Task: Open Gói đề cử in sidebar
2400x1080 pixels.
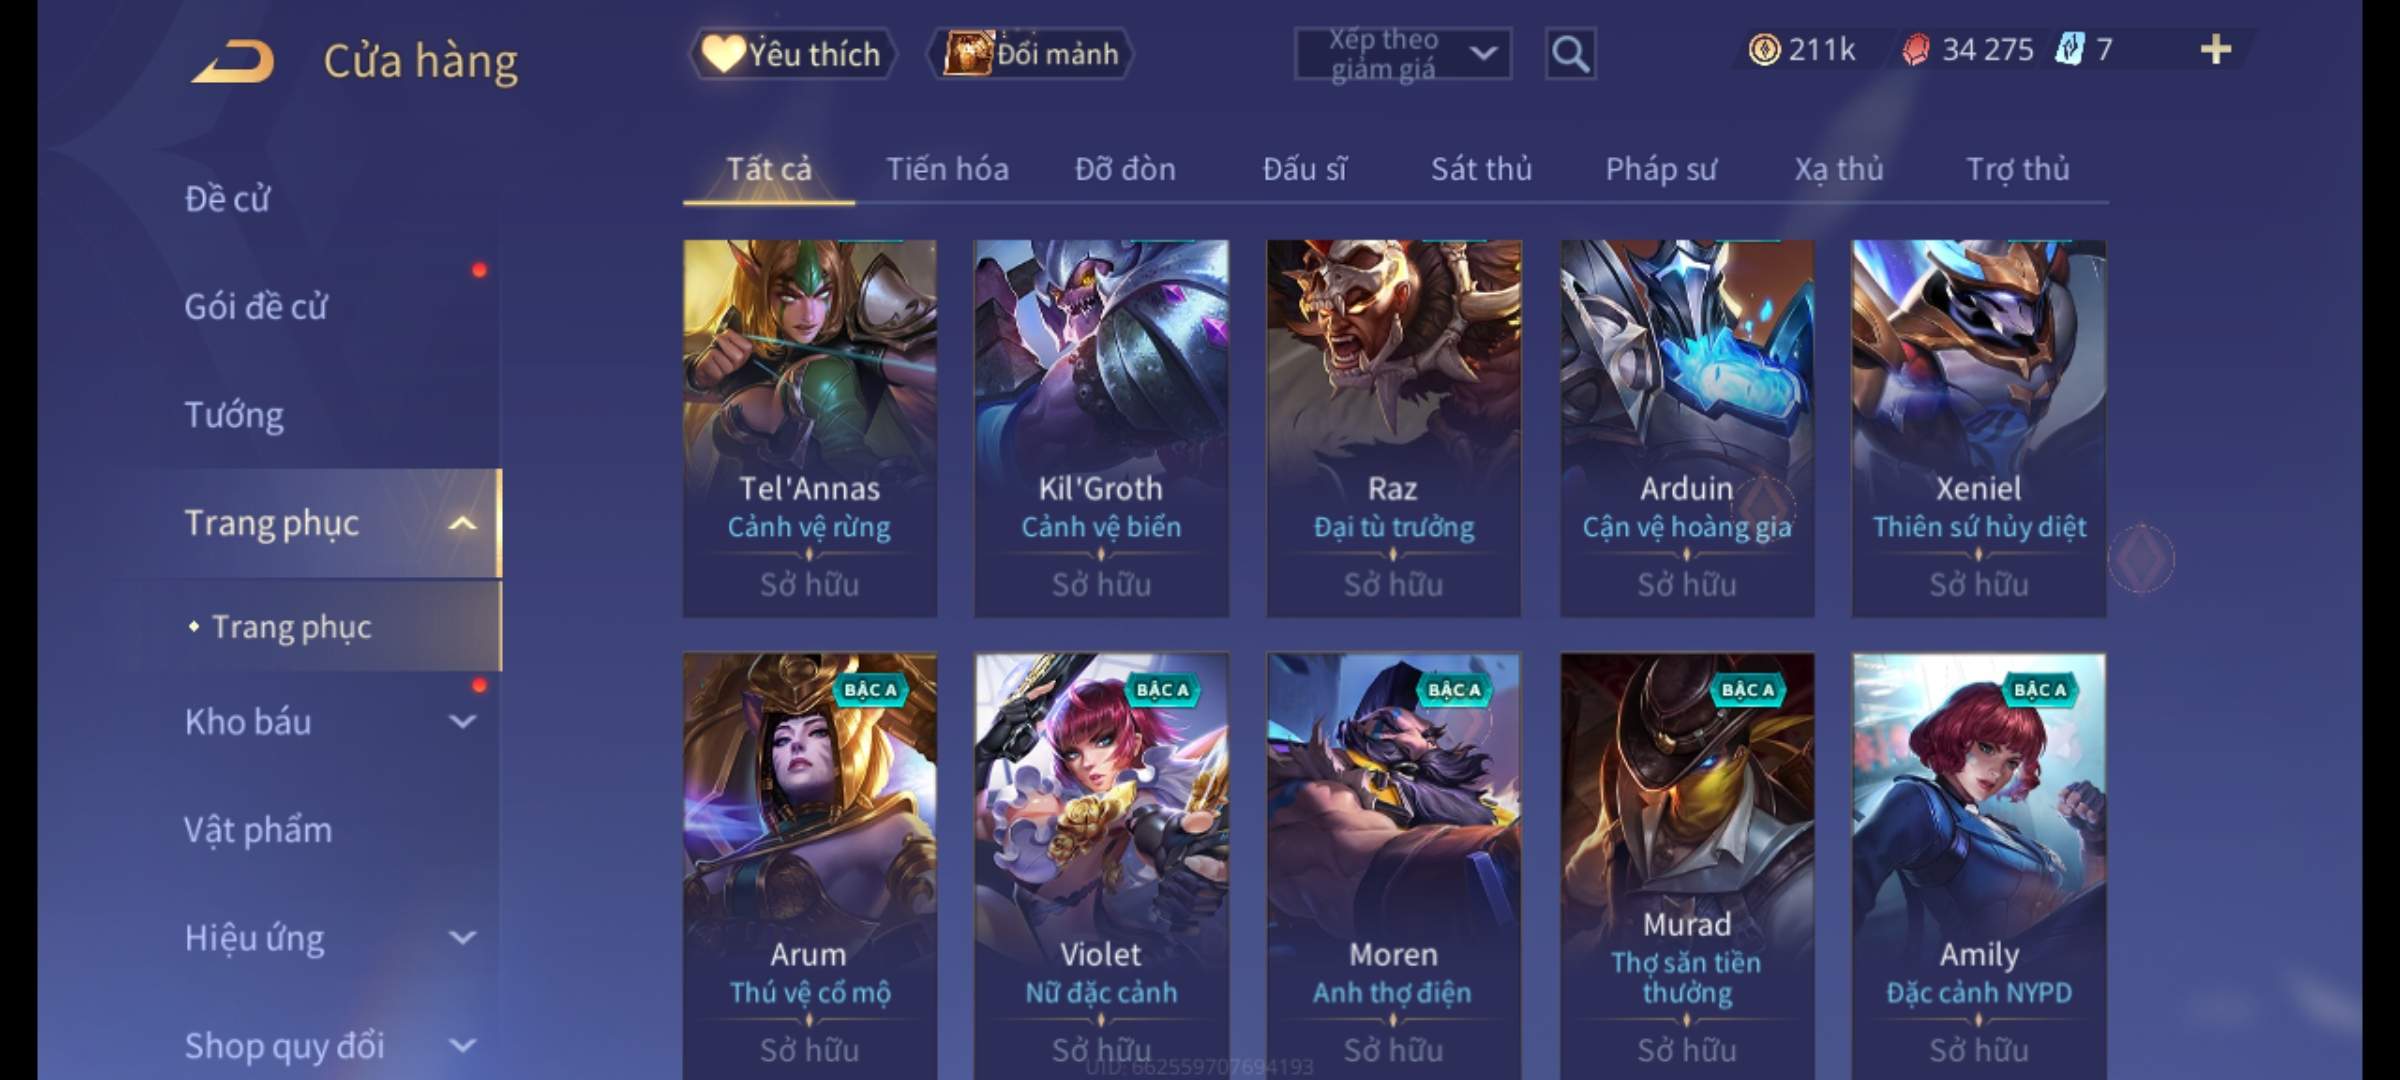Action: [x=256, y=307]
